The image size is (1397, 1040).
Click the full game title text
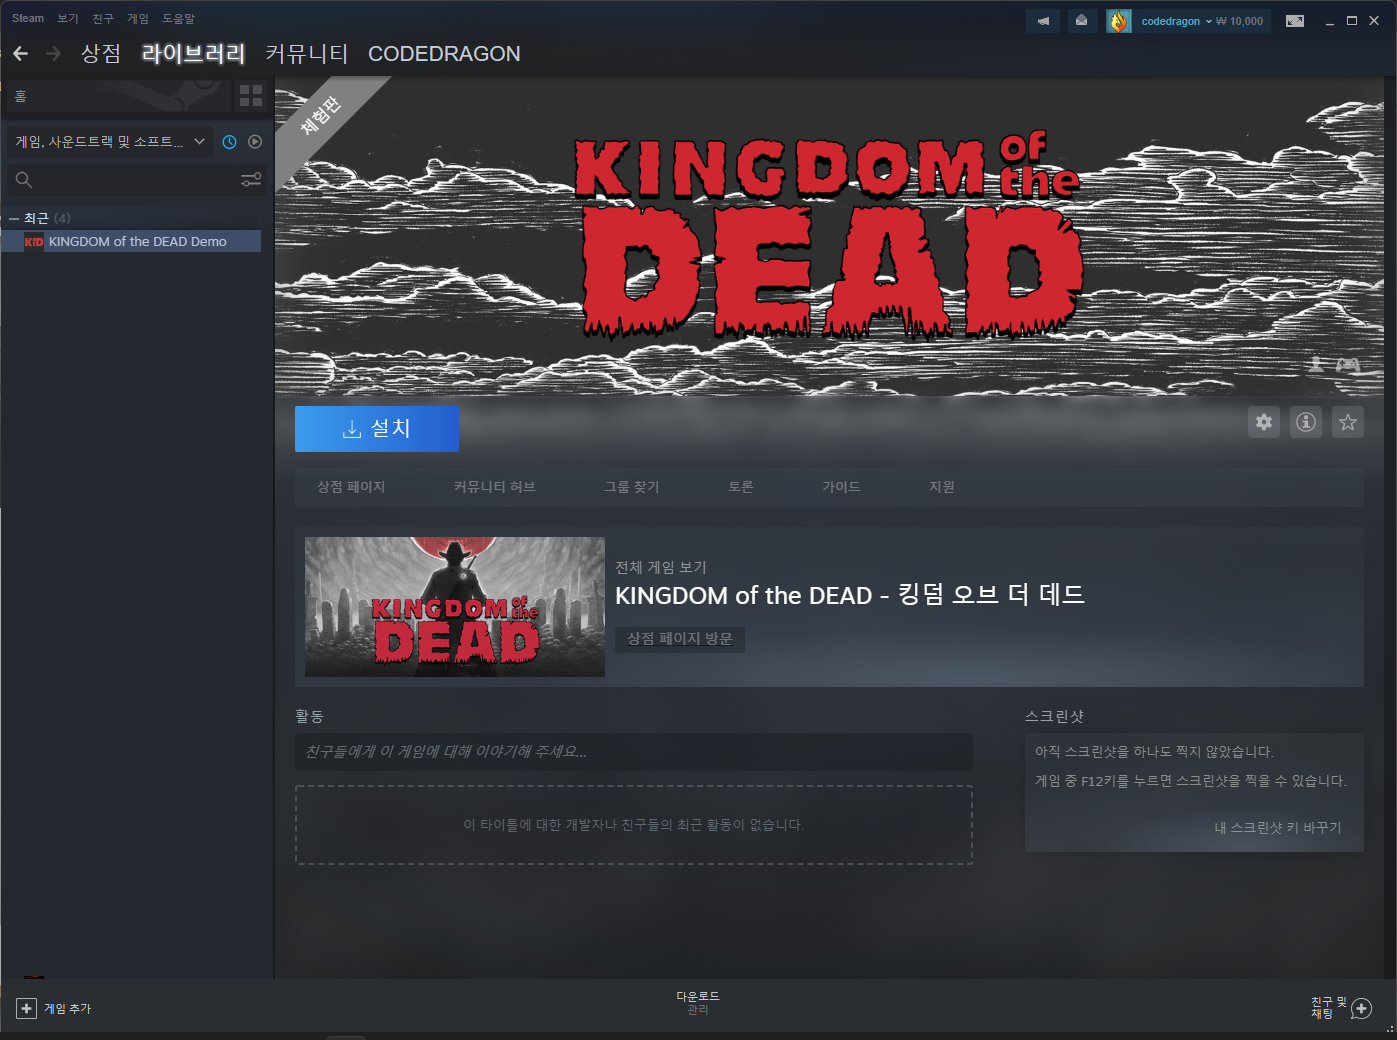(x=850, y=596)
